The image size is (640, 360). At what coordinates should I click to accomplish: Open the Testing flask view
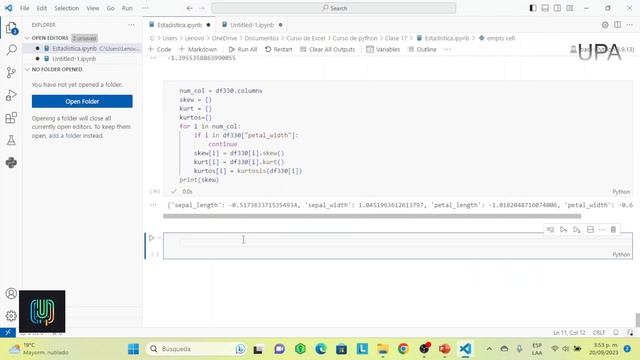[x=11, y=140]
